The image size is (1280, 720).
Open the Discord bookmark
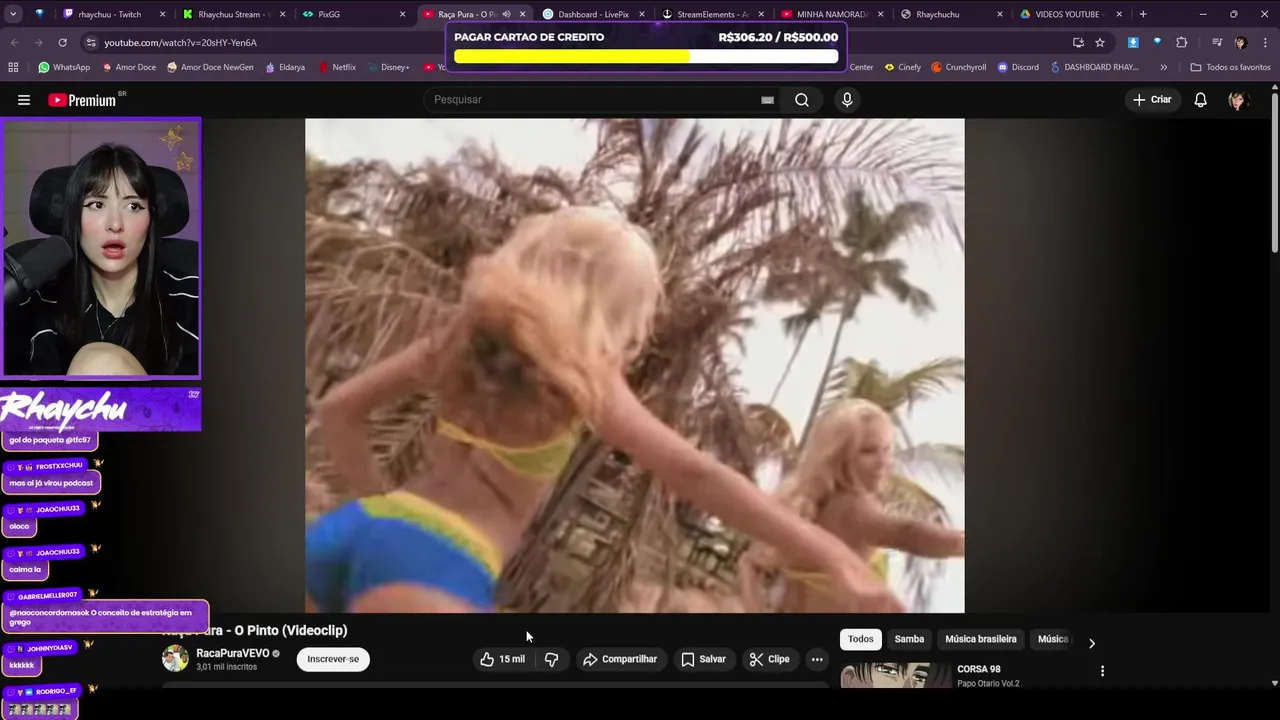[1018, 67]
